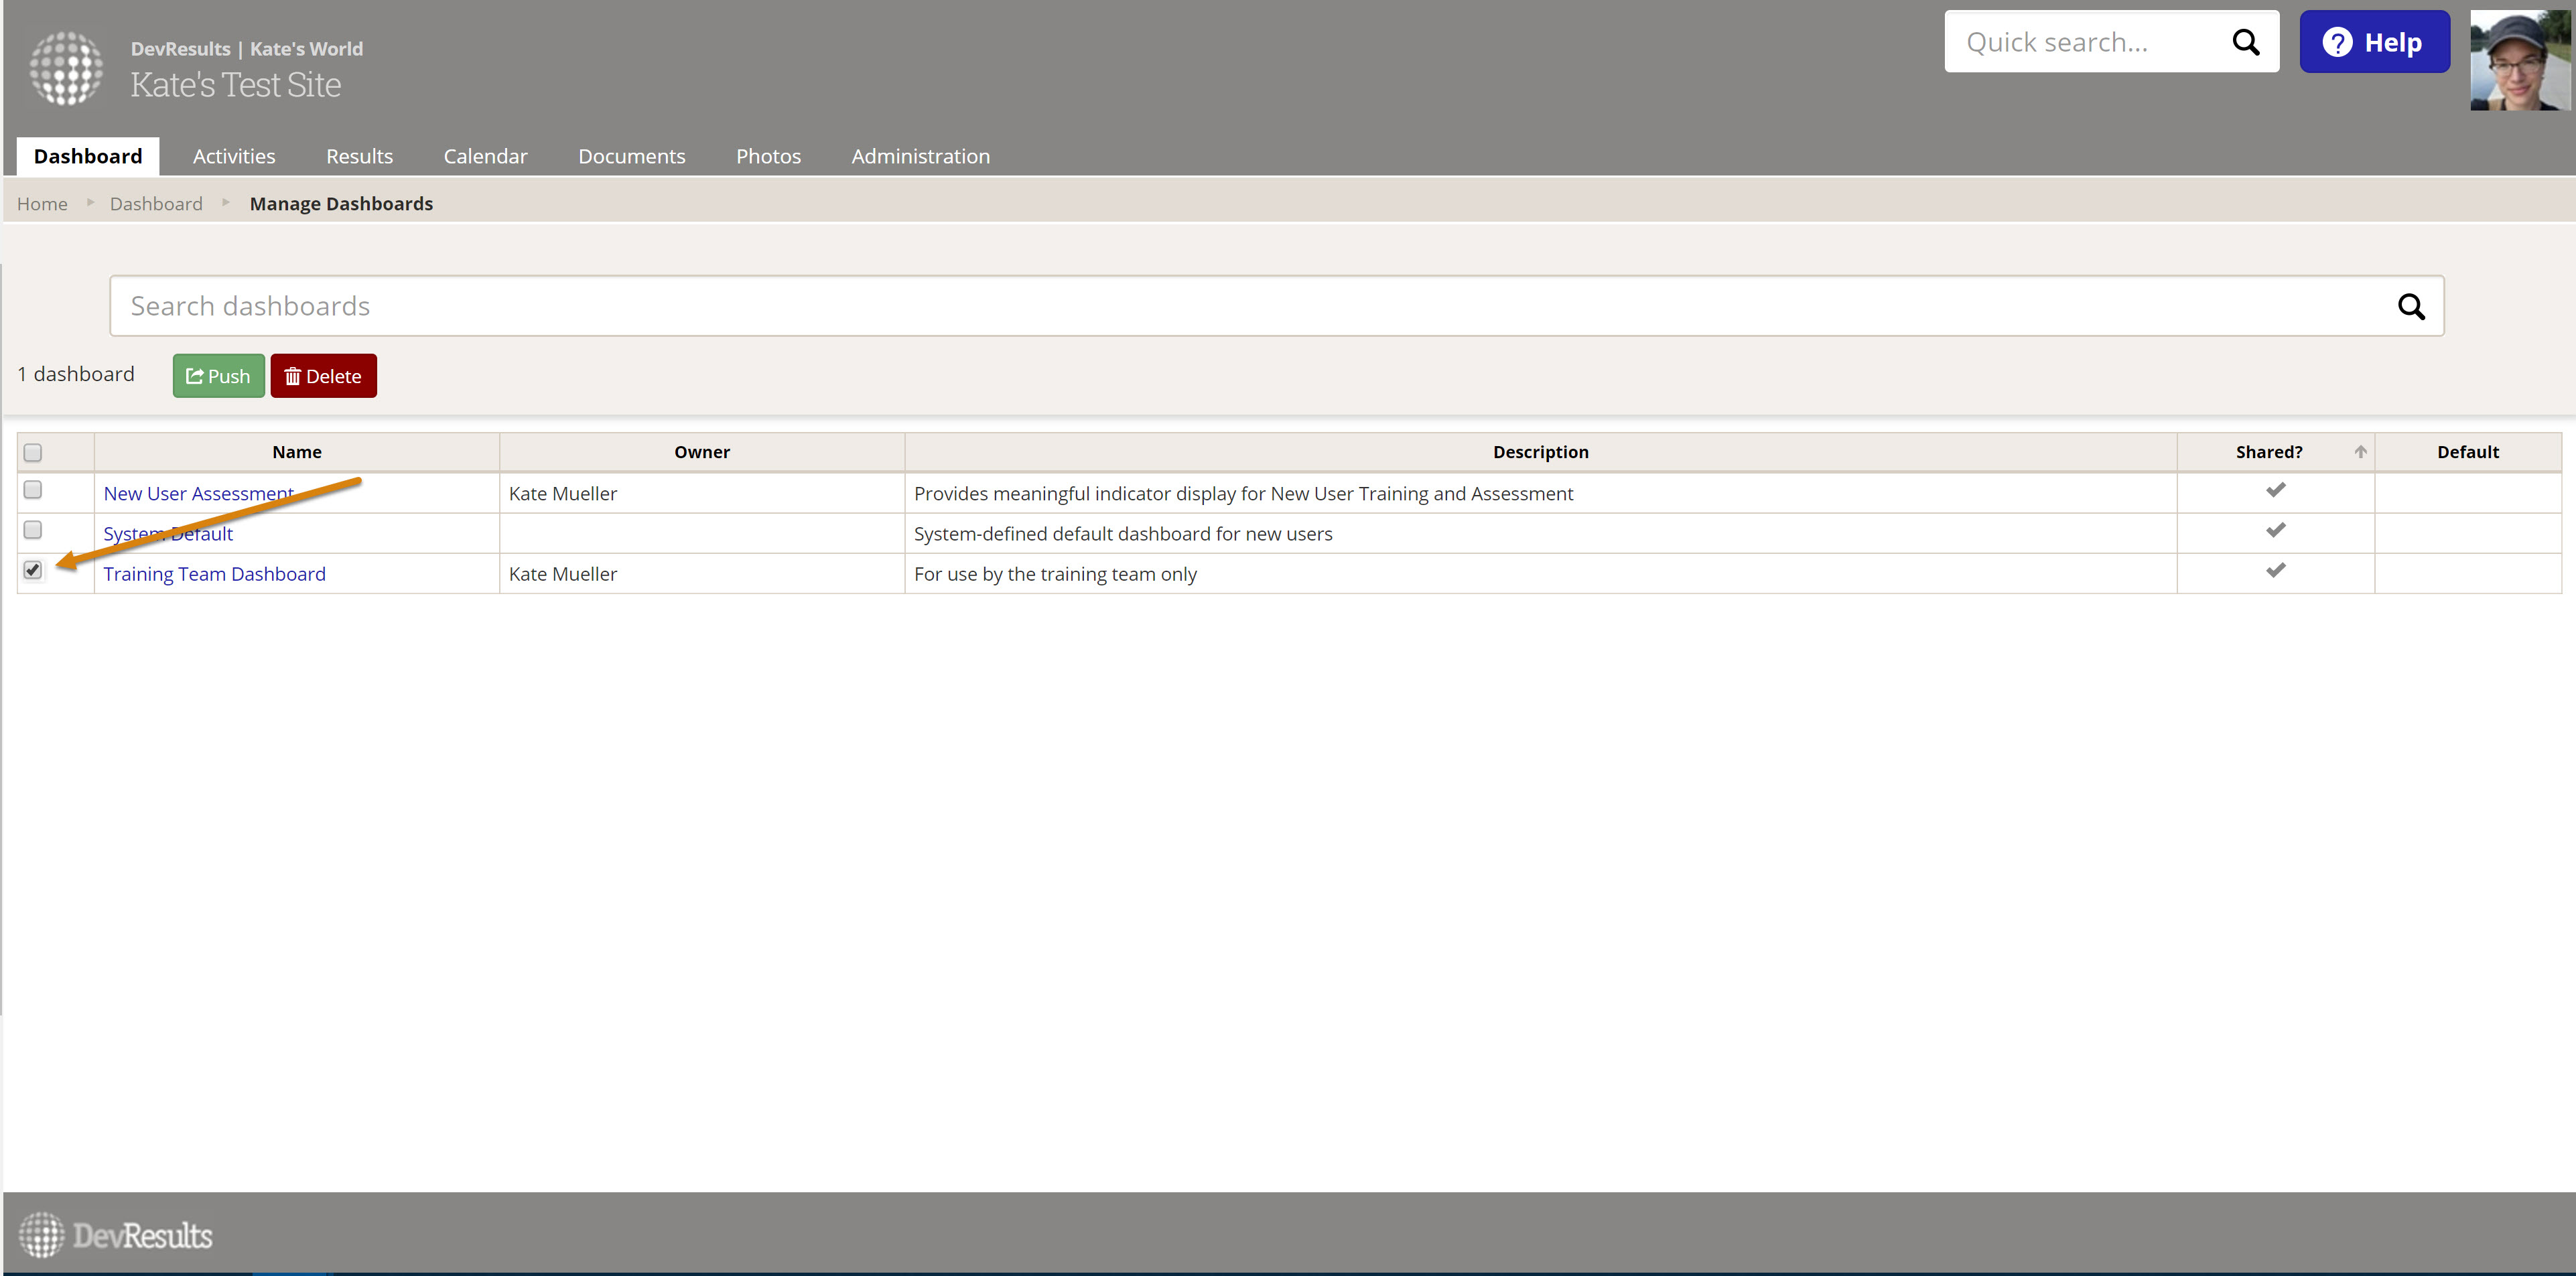Switch to the Results tab
The height and width of the screenshot is (1276, 2576).
pos(359,156)
